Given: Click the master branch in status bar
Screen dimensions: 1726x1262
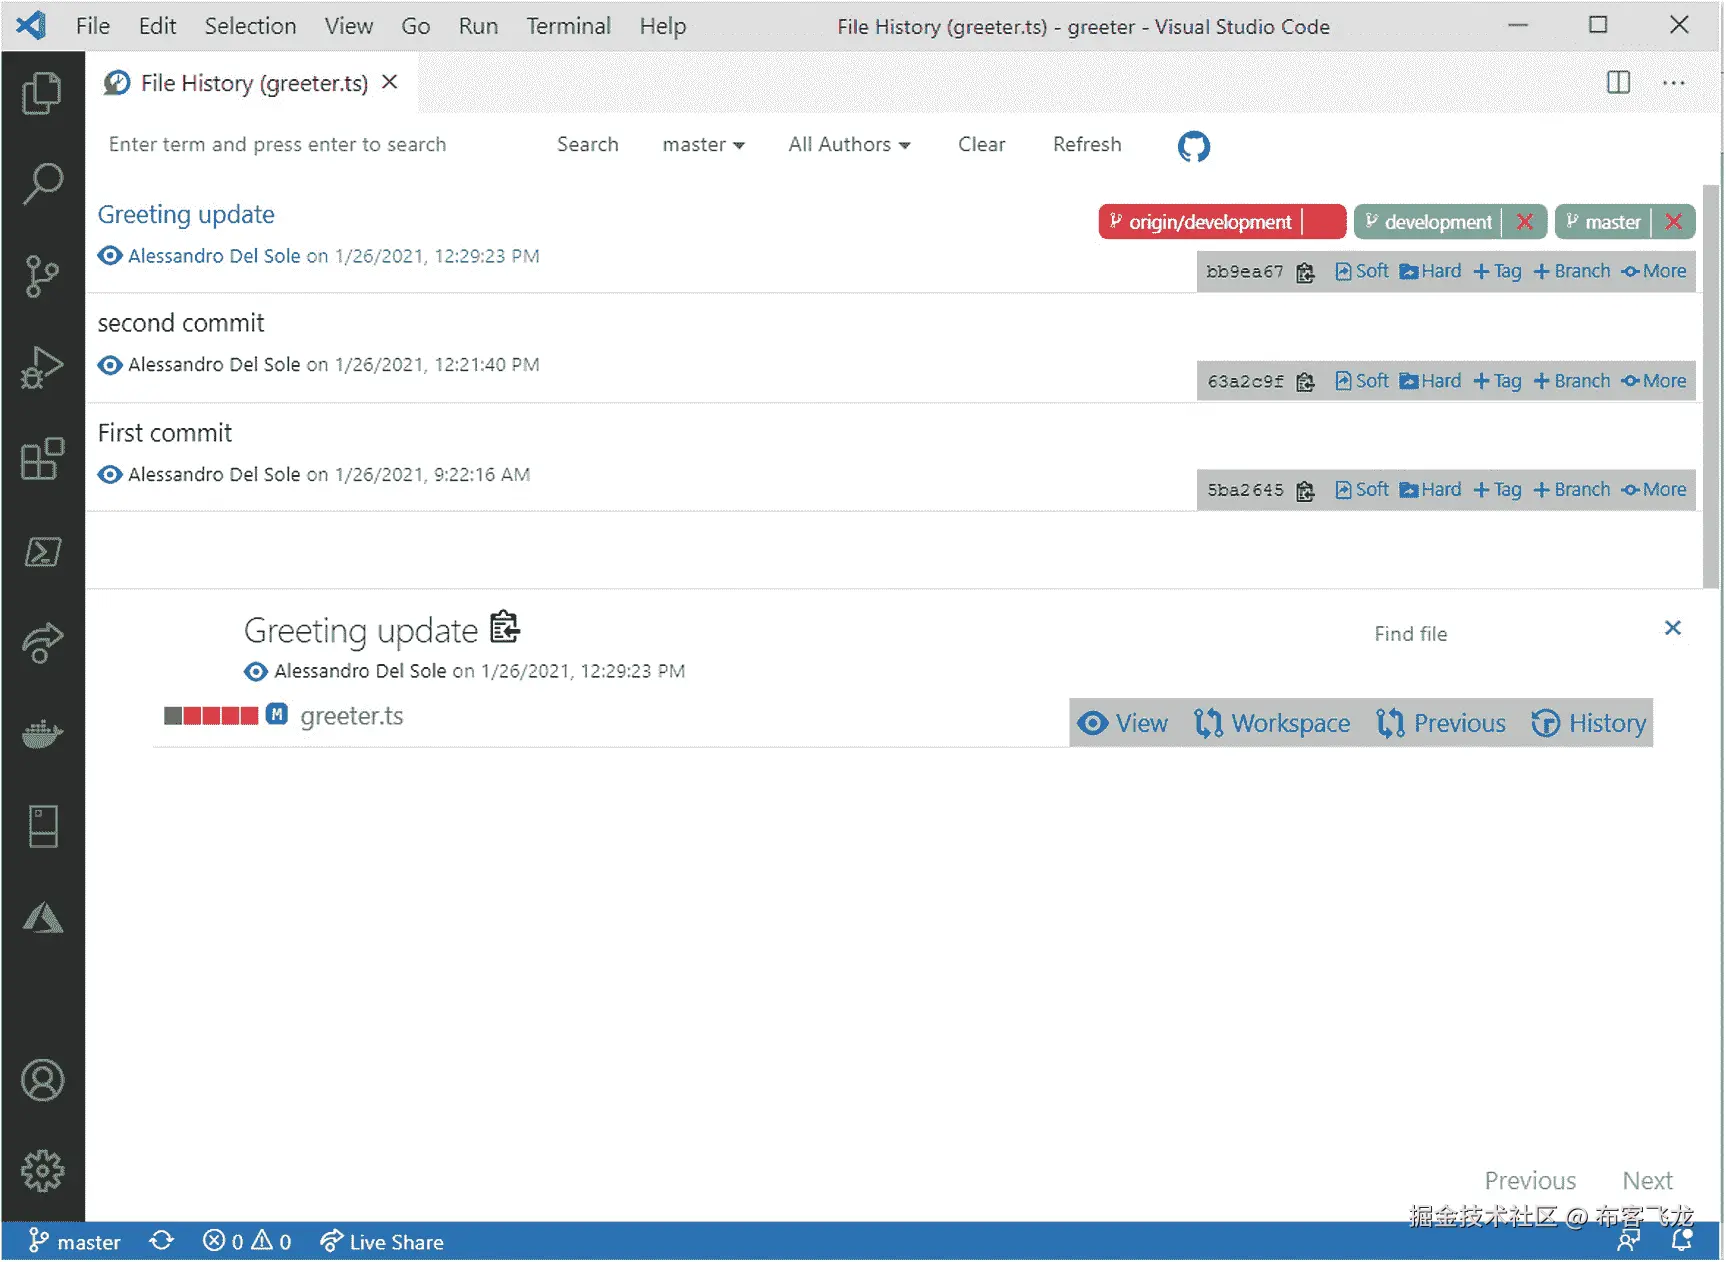Looking at the screenshot, I should tap(75, 1241).
